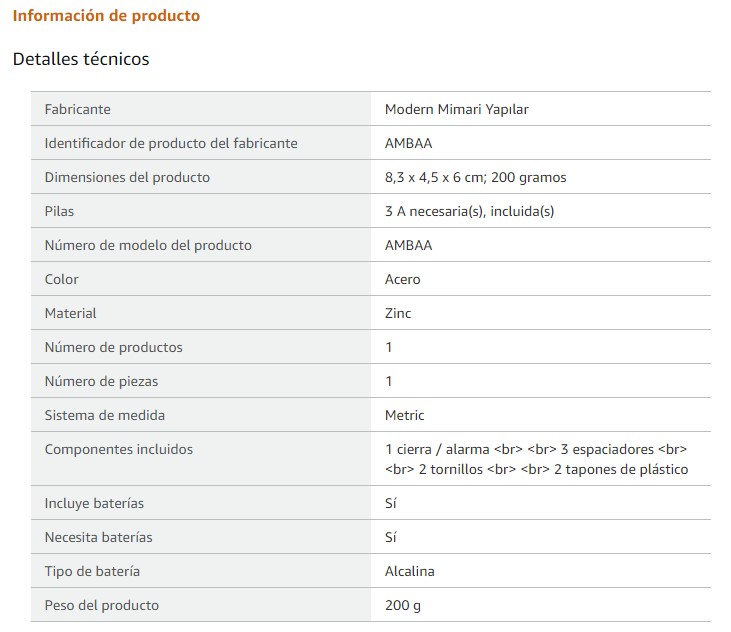Select the "Zinc" material value

(398, 313)
